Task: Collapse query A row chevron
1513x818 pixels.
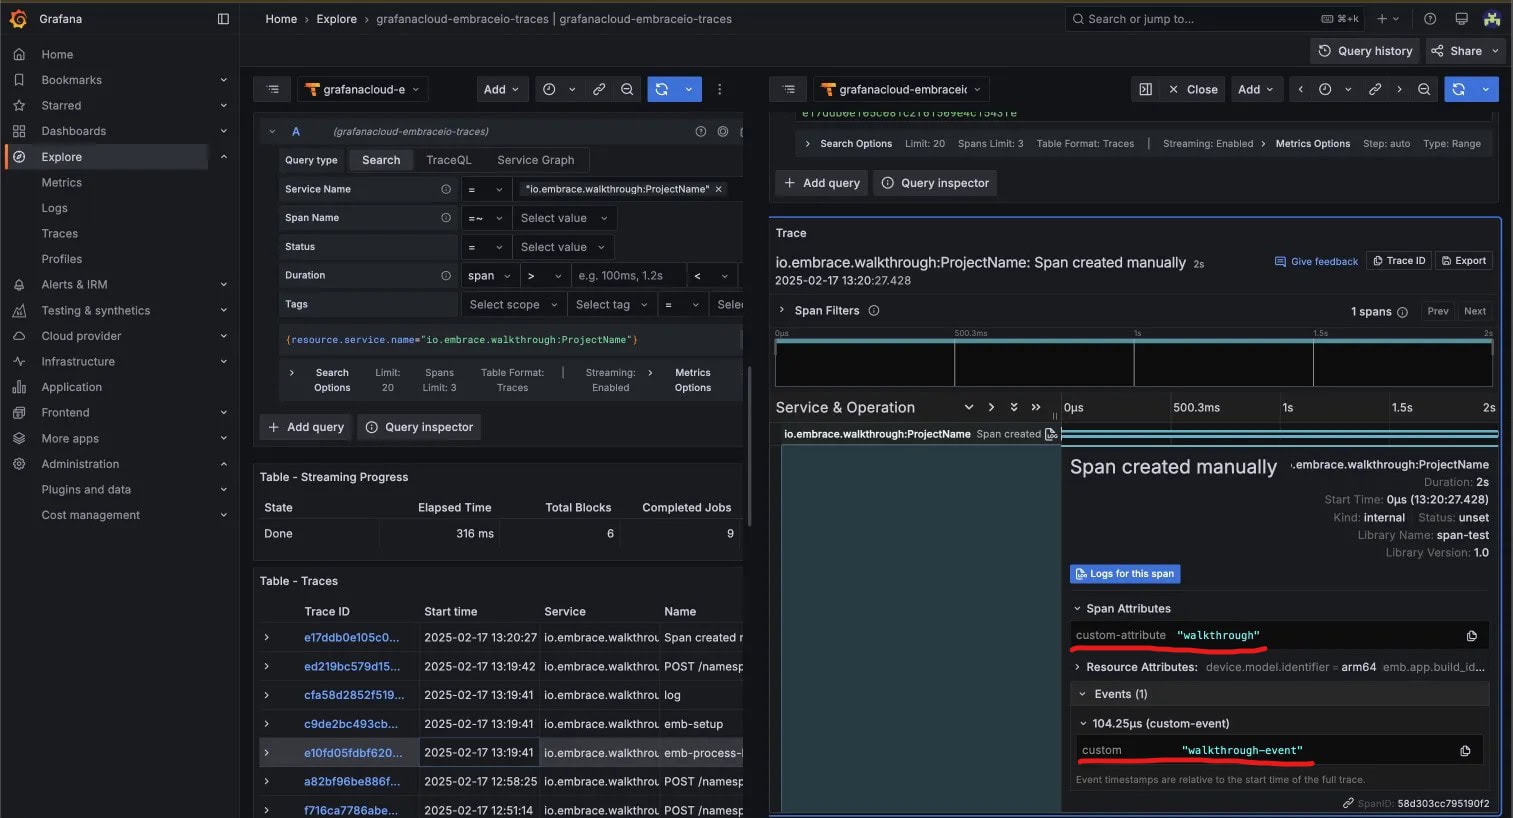Action: (x=272, y=131)
